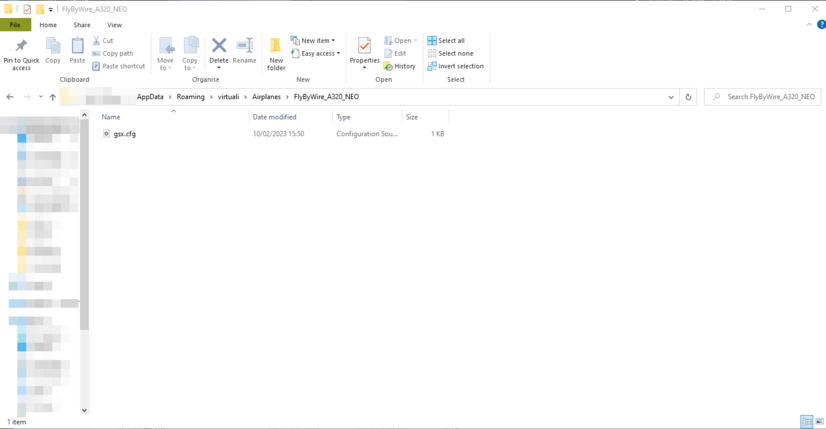Screen dimensions: 826x429
Task: Switch to details view layout
Action: click(806, 422)
